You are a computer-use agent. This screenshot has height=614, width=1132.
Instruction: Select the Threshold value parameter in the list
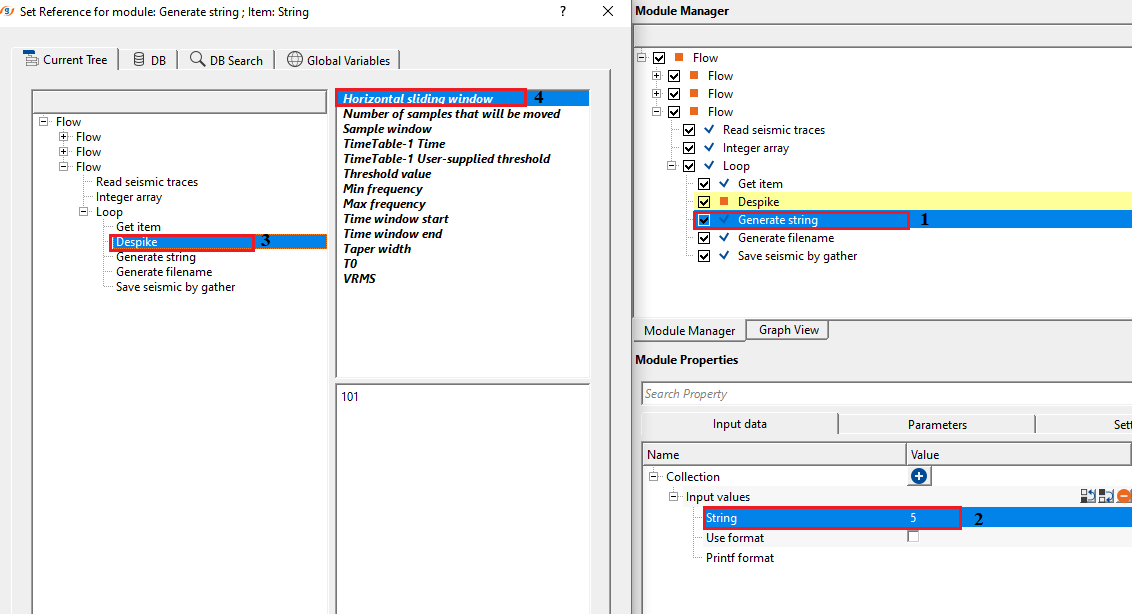pos(387,174)
